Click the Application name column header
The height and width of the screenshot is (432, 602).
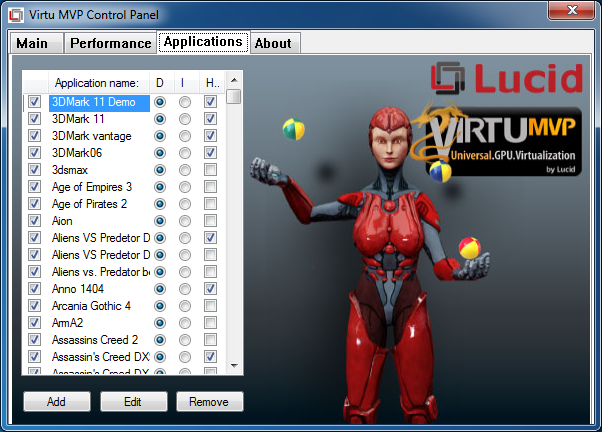[x=97, y=82]
